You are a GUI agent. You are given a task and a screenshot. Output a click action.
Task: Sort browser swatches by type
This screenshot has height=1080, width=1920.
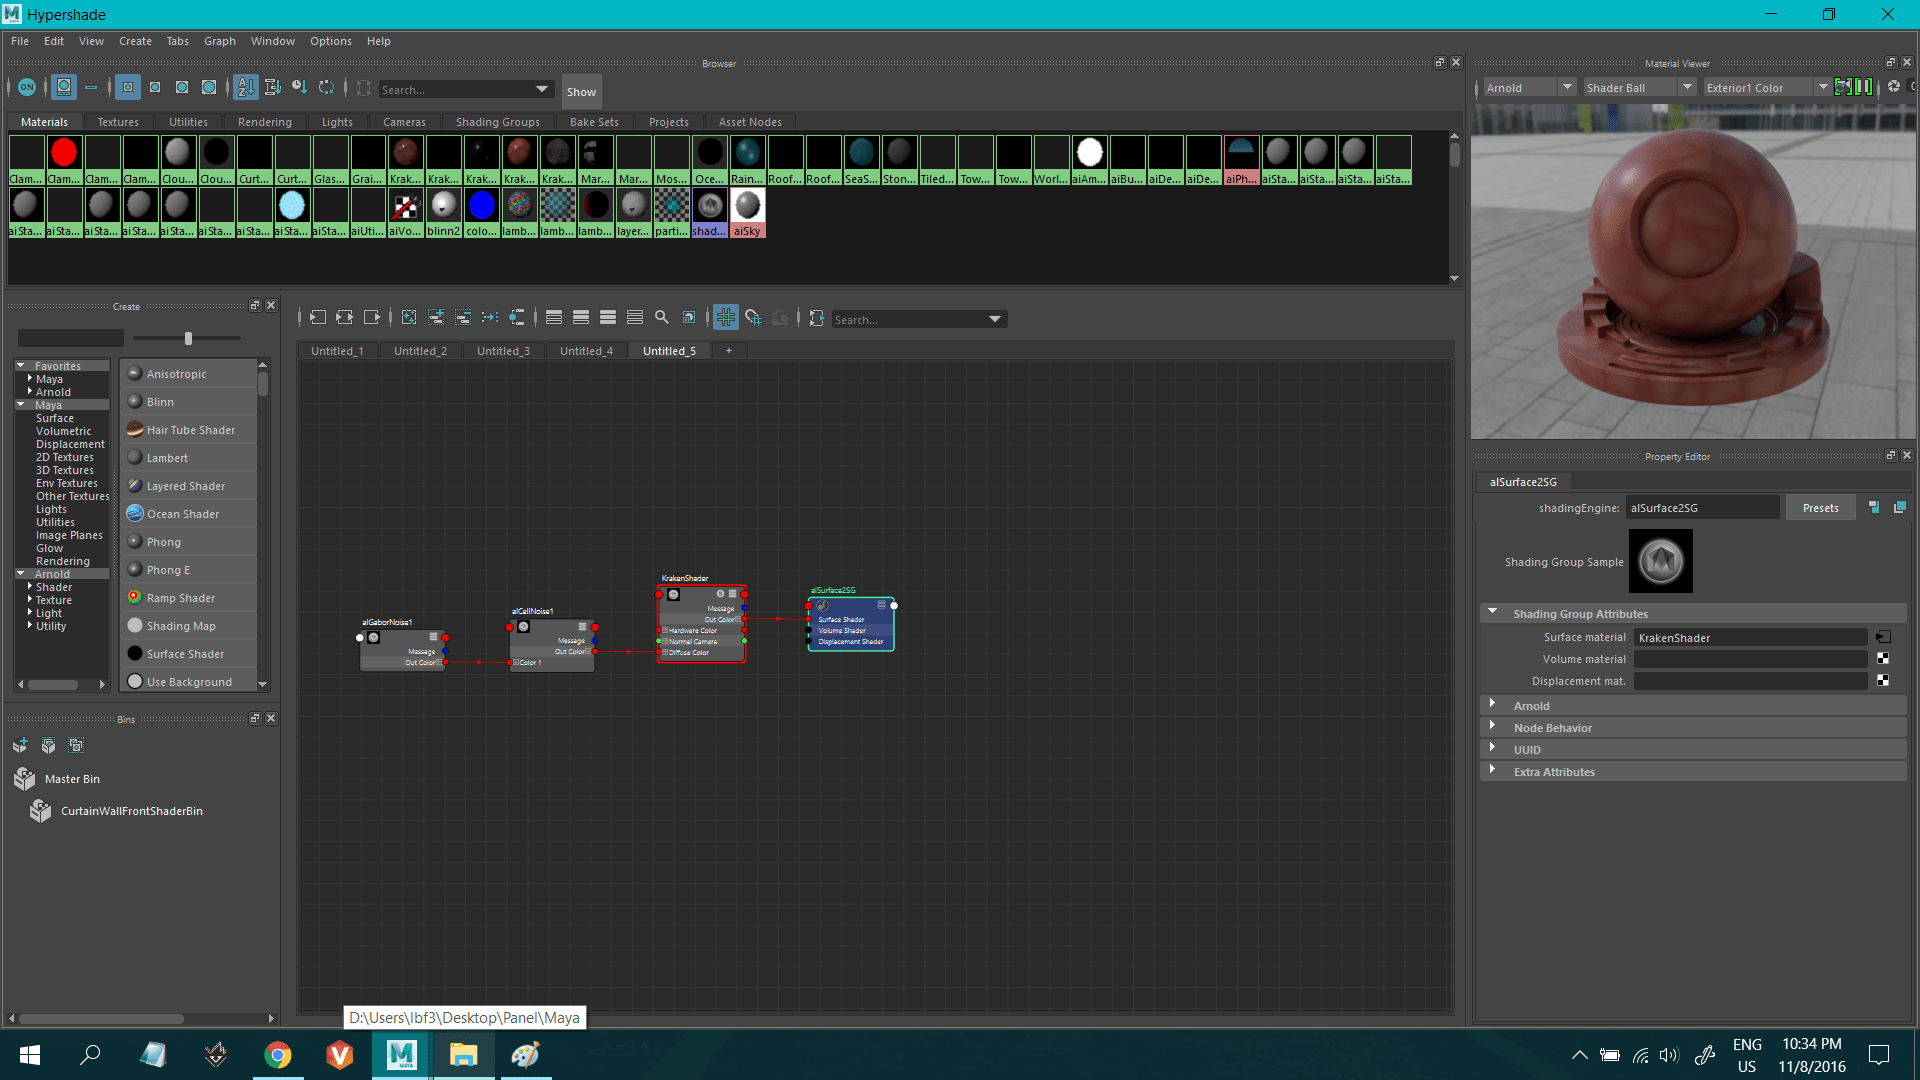[x=272, y=88]
